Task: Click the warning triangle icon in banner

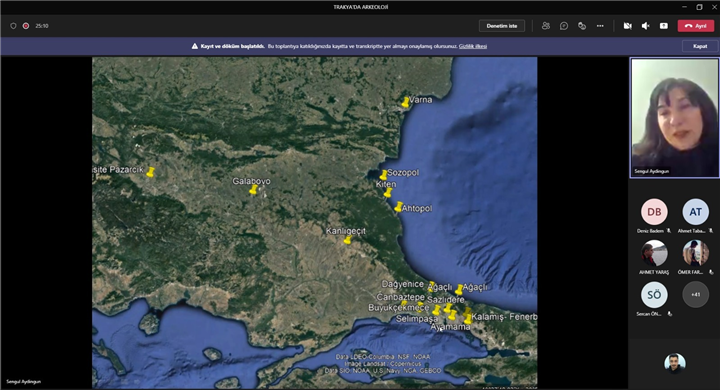Action: (x=195, y=46)
